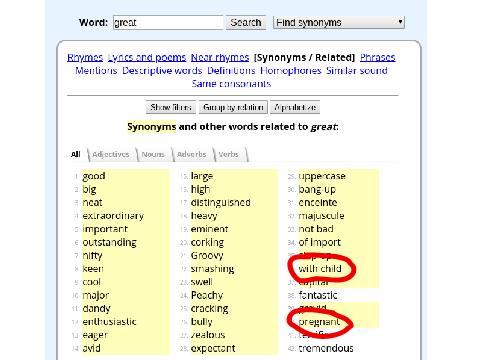Click the Alphabetize button
Screen dimensions: 480x360
(x=295, y=107)
